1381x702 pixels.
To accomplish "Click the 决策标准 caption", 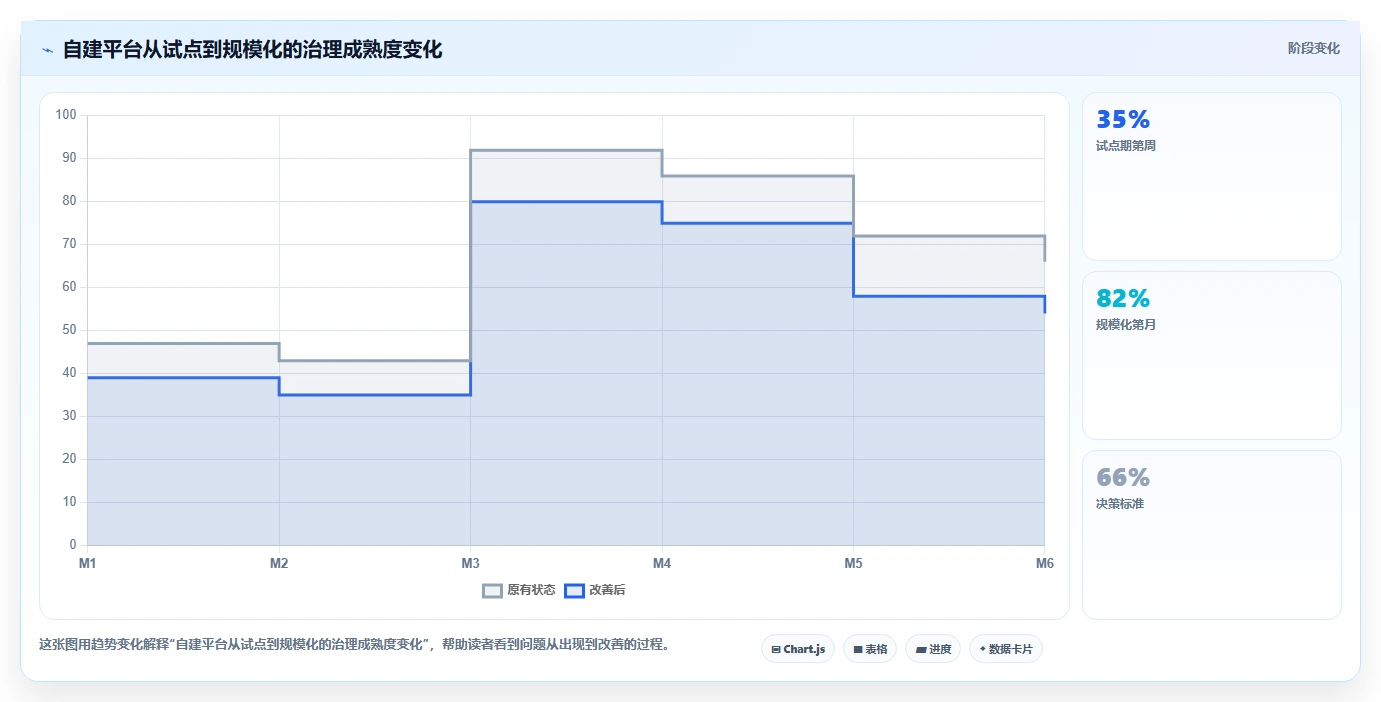I will (x=1120, y=504).
